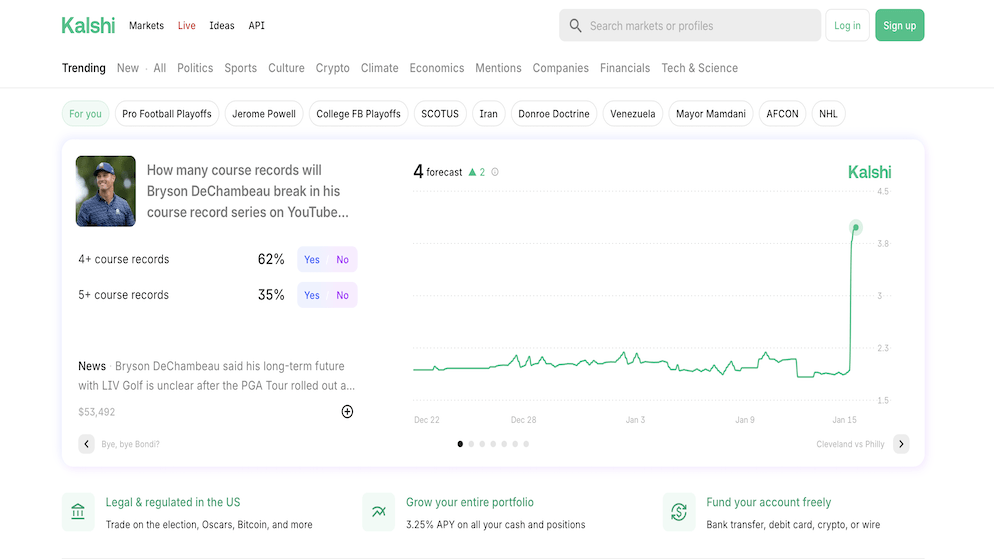Click the Kalshi watermark logo on chart
Screen dimensions: 994x559
869,172
